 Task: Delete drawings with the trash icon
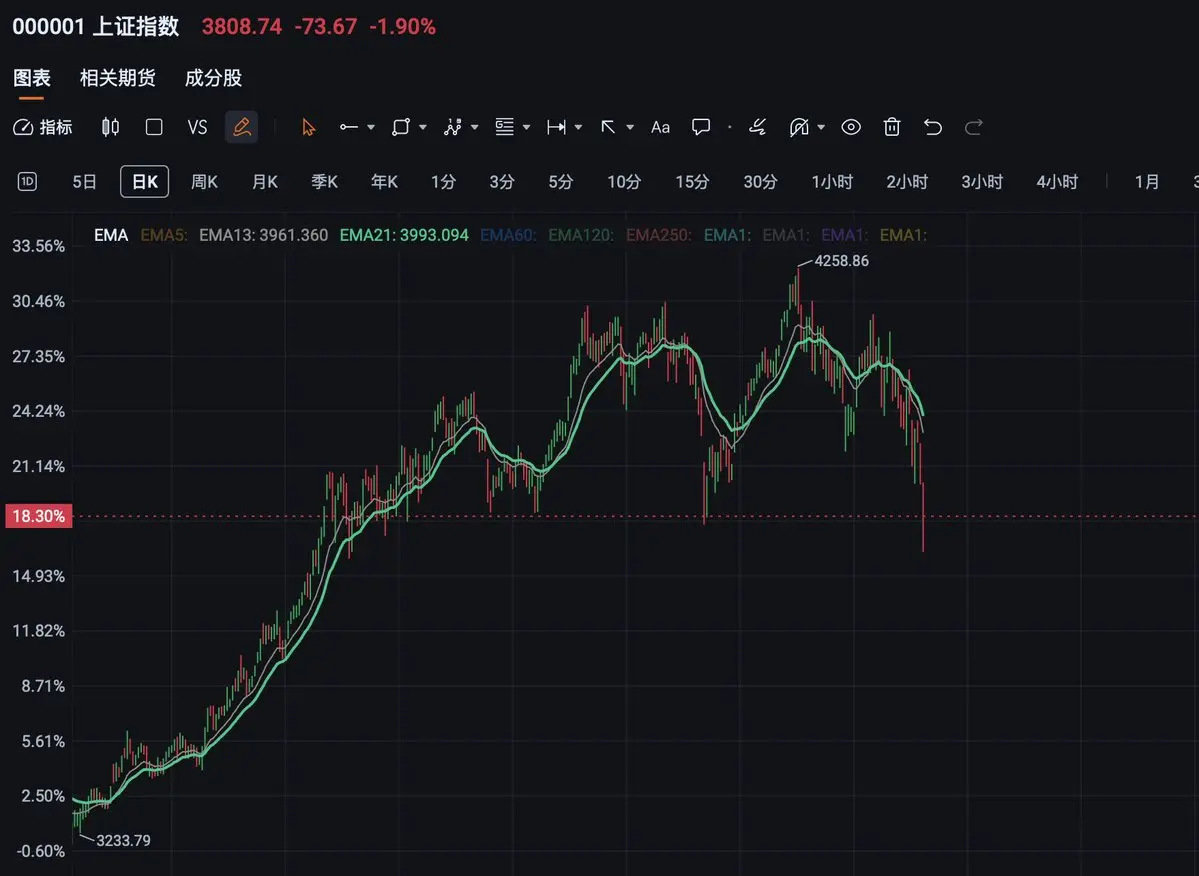892,127
